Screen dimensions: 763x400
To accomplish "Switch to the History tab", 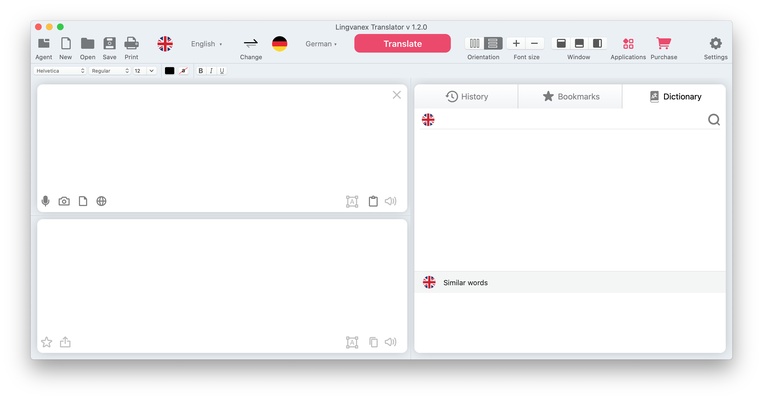I will click(466, 96).
